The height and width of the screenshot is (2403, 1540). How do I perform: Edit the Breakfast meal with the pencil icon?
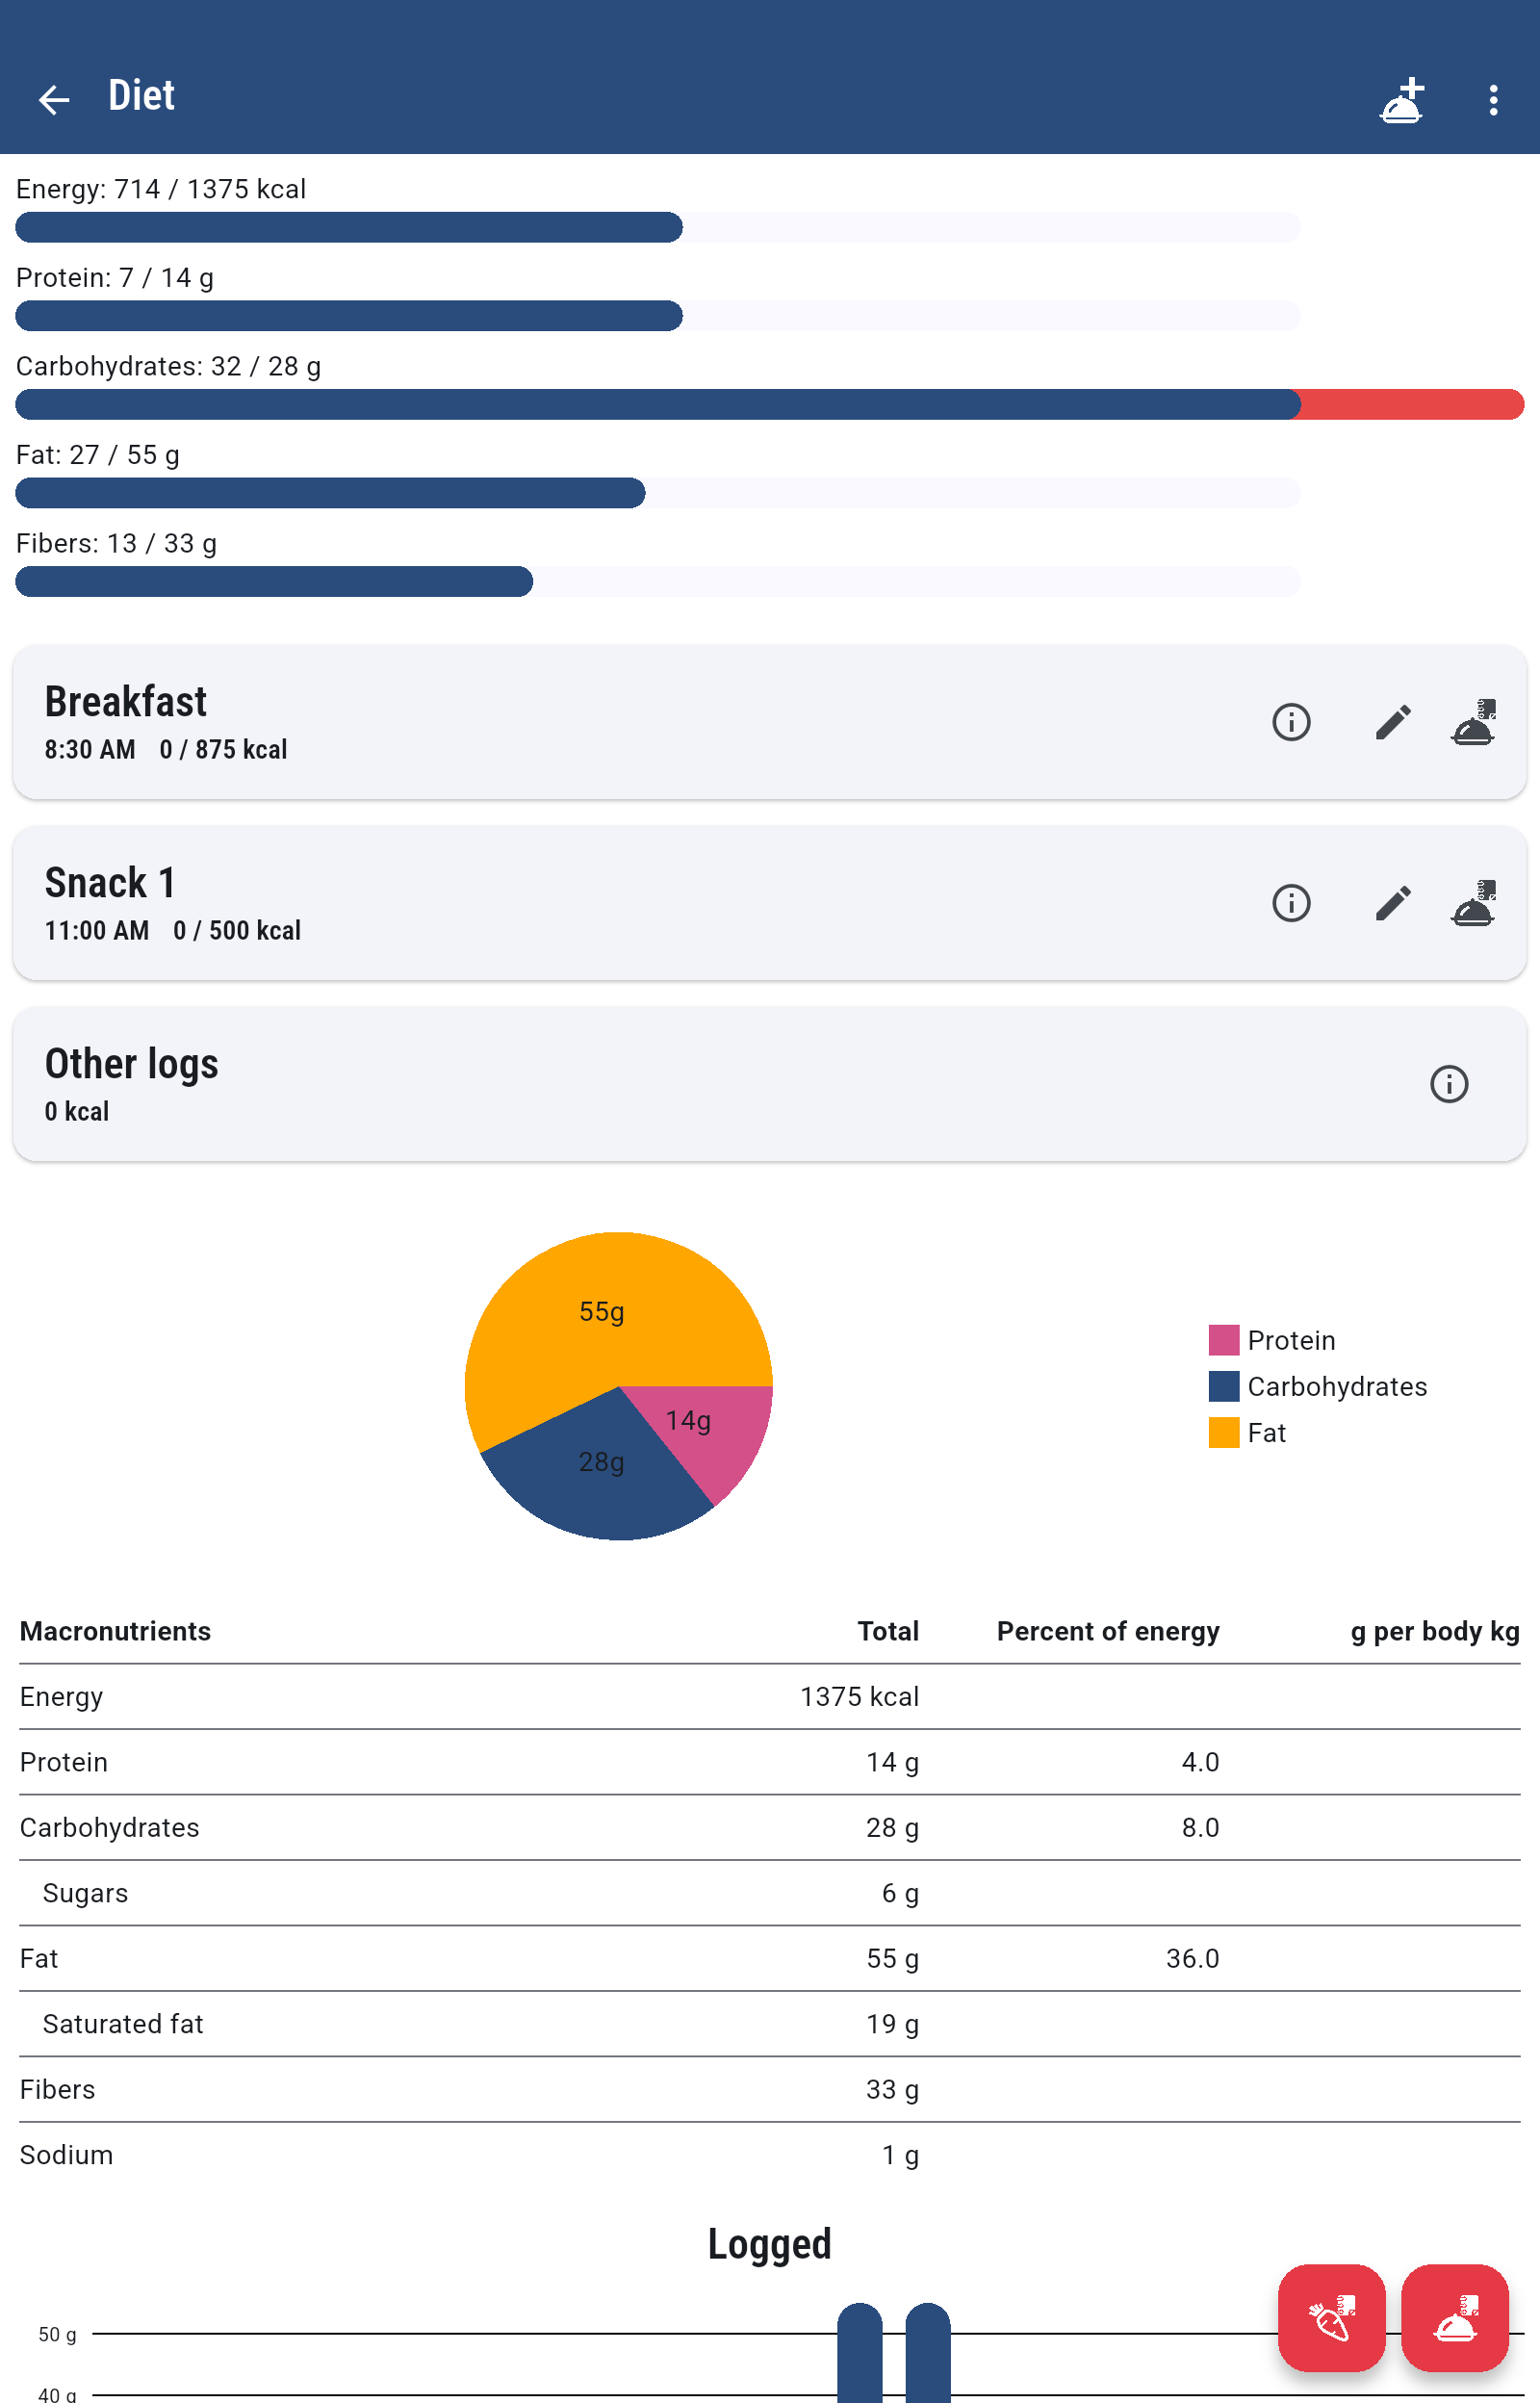[x=1392, y=721]
